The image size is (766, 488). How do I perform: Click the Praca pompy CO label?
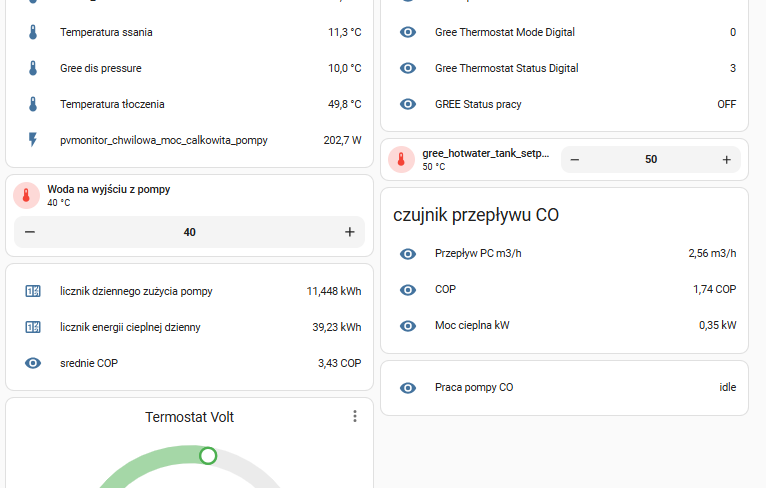point(474,387)
